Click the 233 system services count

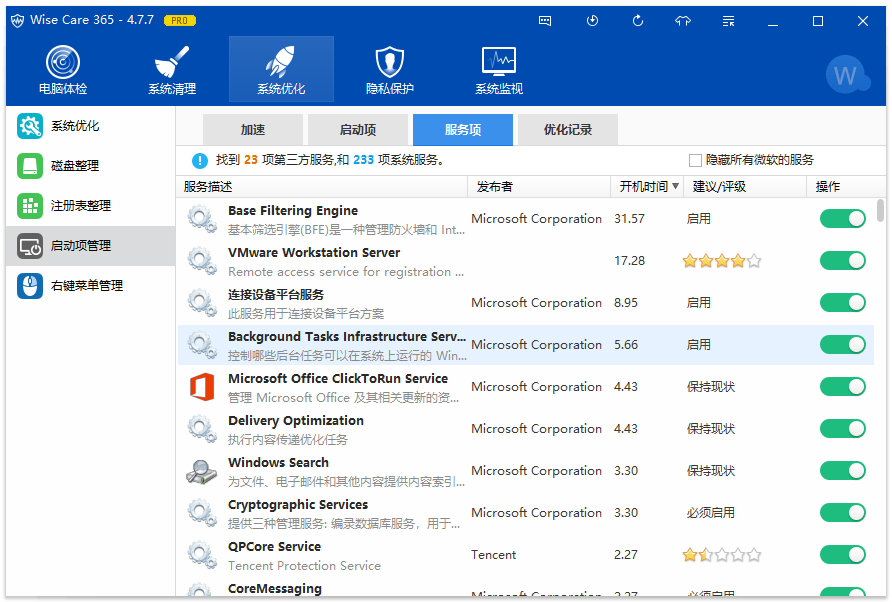click(x=364, y=160)
